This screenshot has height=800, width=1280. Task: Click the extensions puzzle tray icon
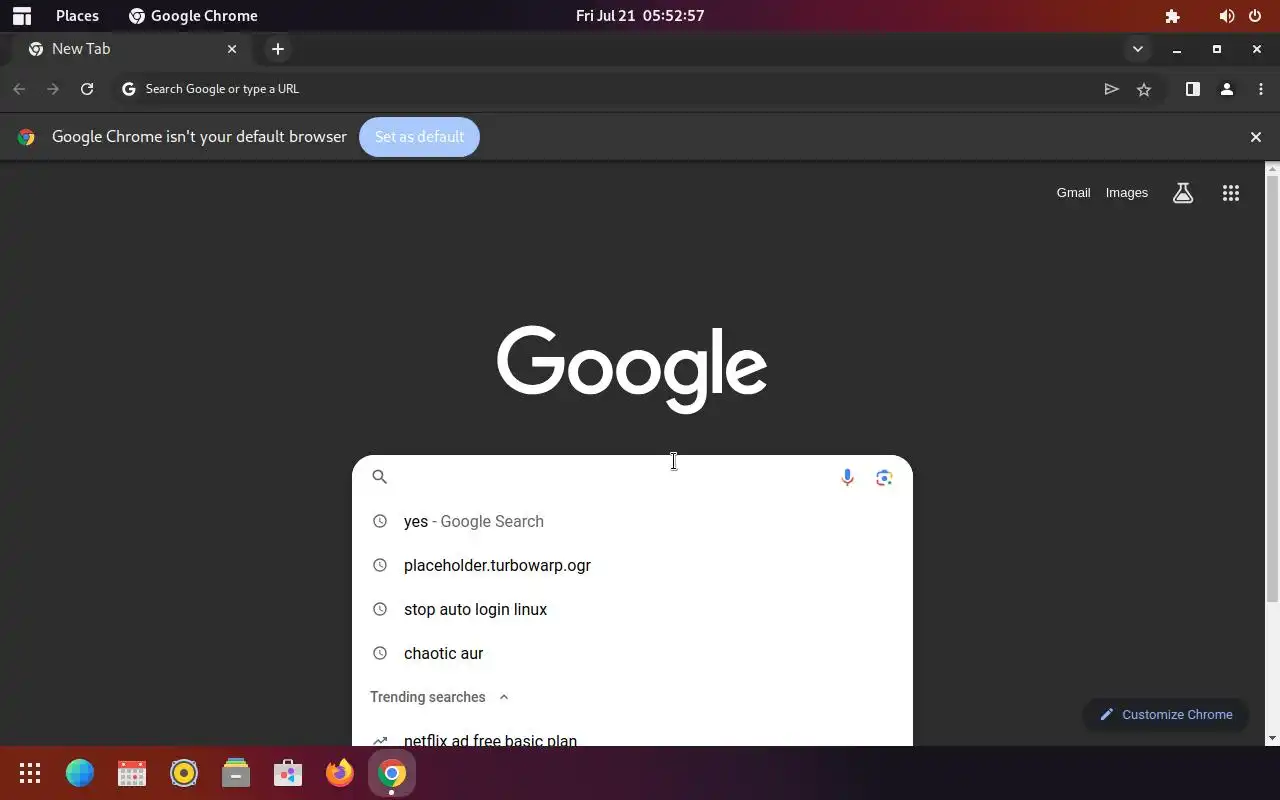pyautogui.click(x=1172, y=16)
